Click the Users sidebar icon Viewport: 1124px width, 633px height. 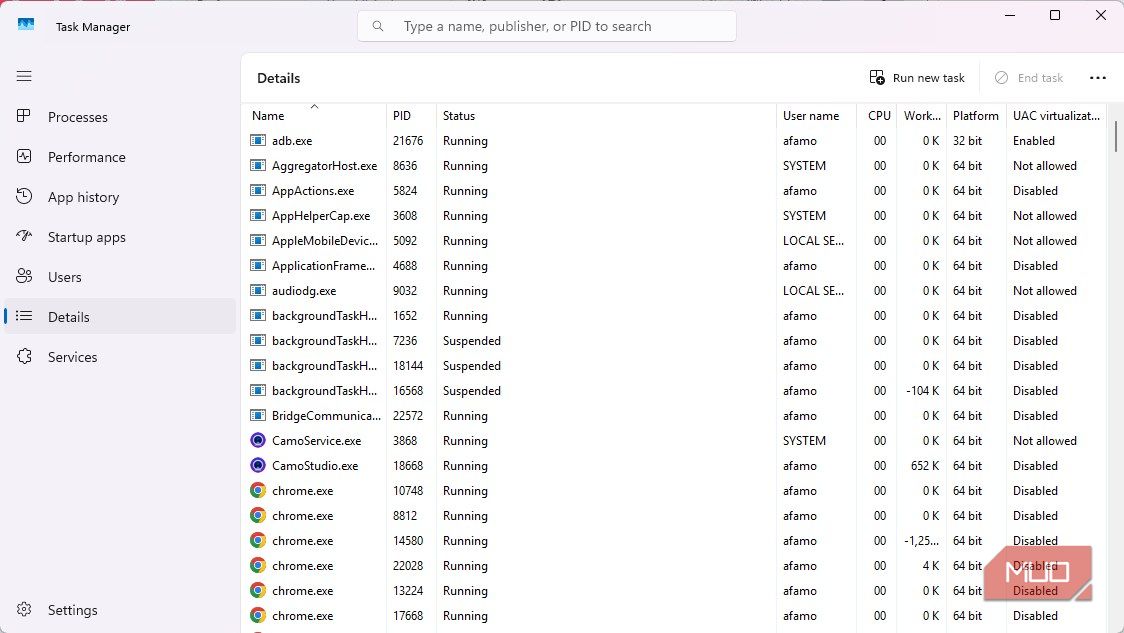pyautogui.click(x=24, y=276)
